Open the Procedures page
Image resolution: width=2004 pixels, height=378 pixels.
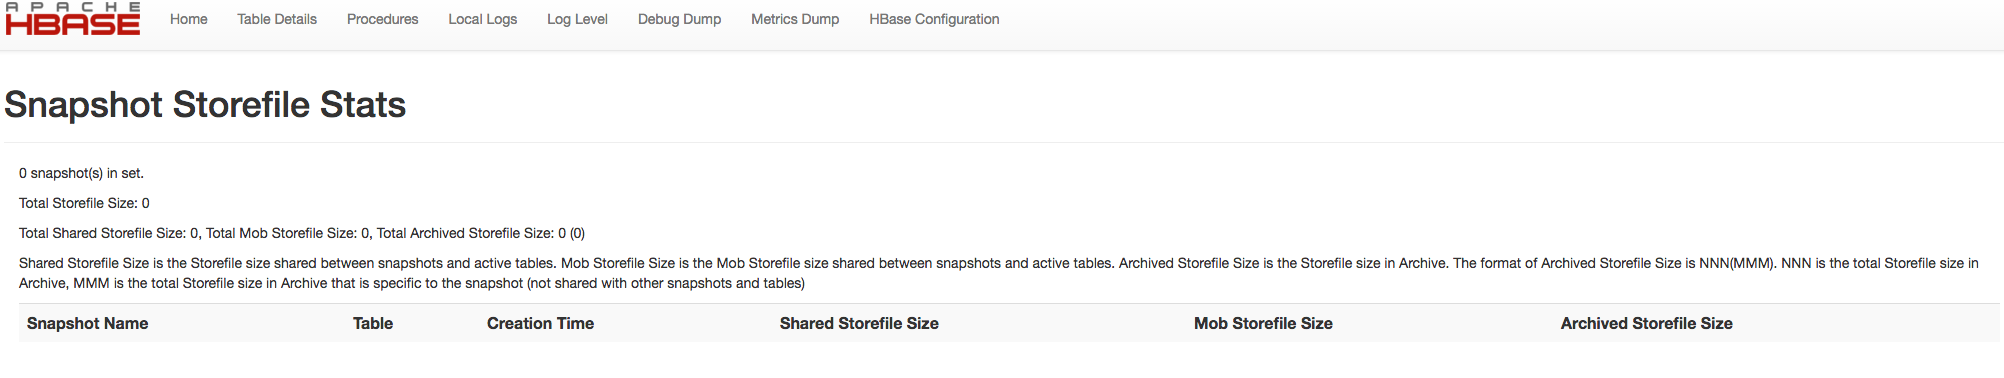383,19
